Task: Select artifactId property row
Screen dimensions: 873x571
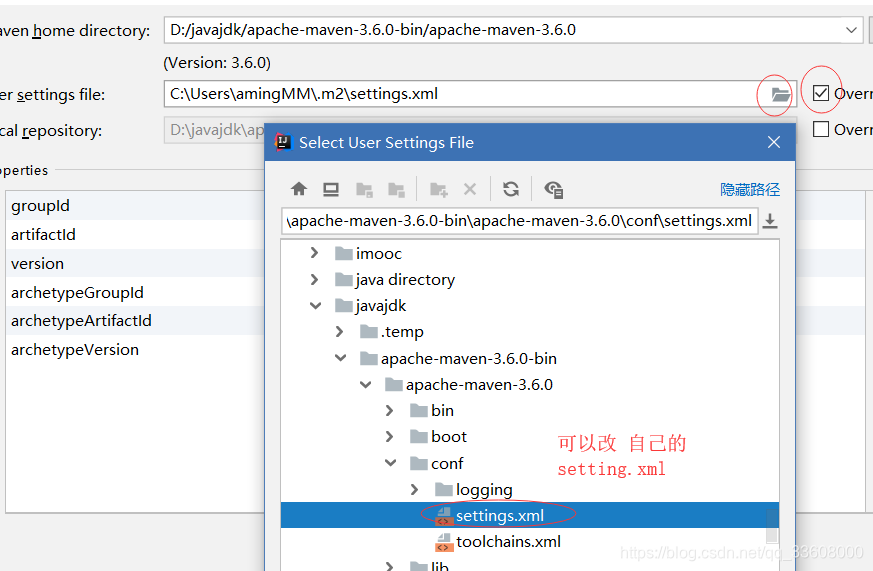Action: coord(136,234)
